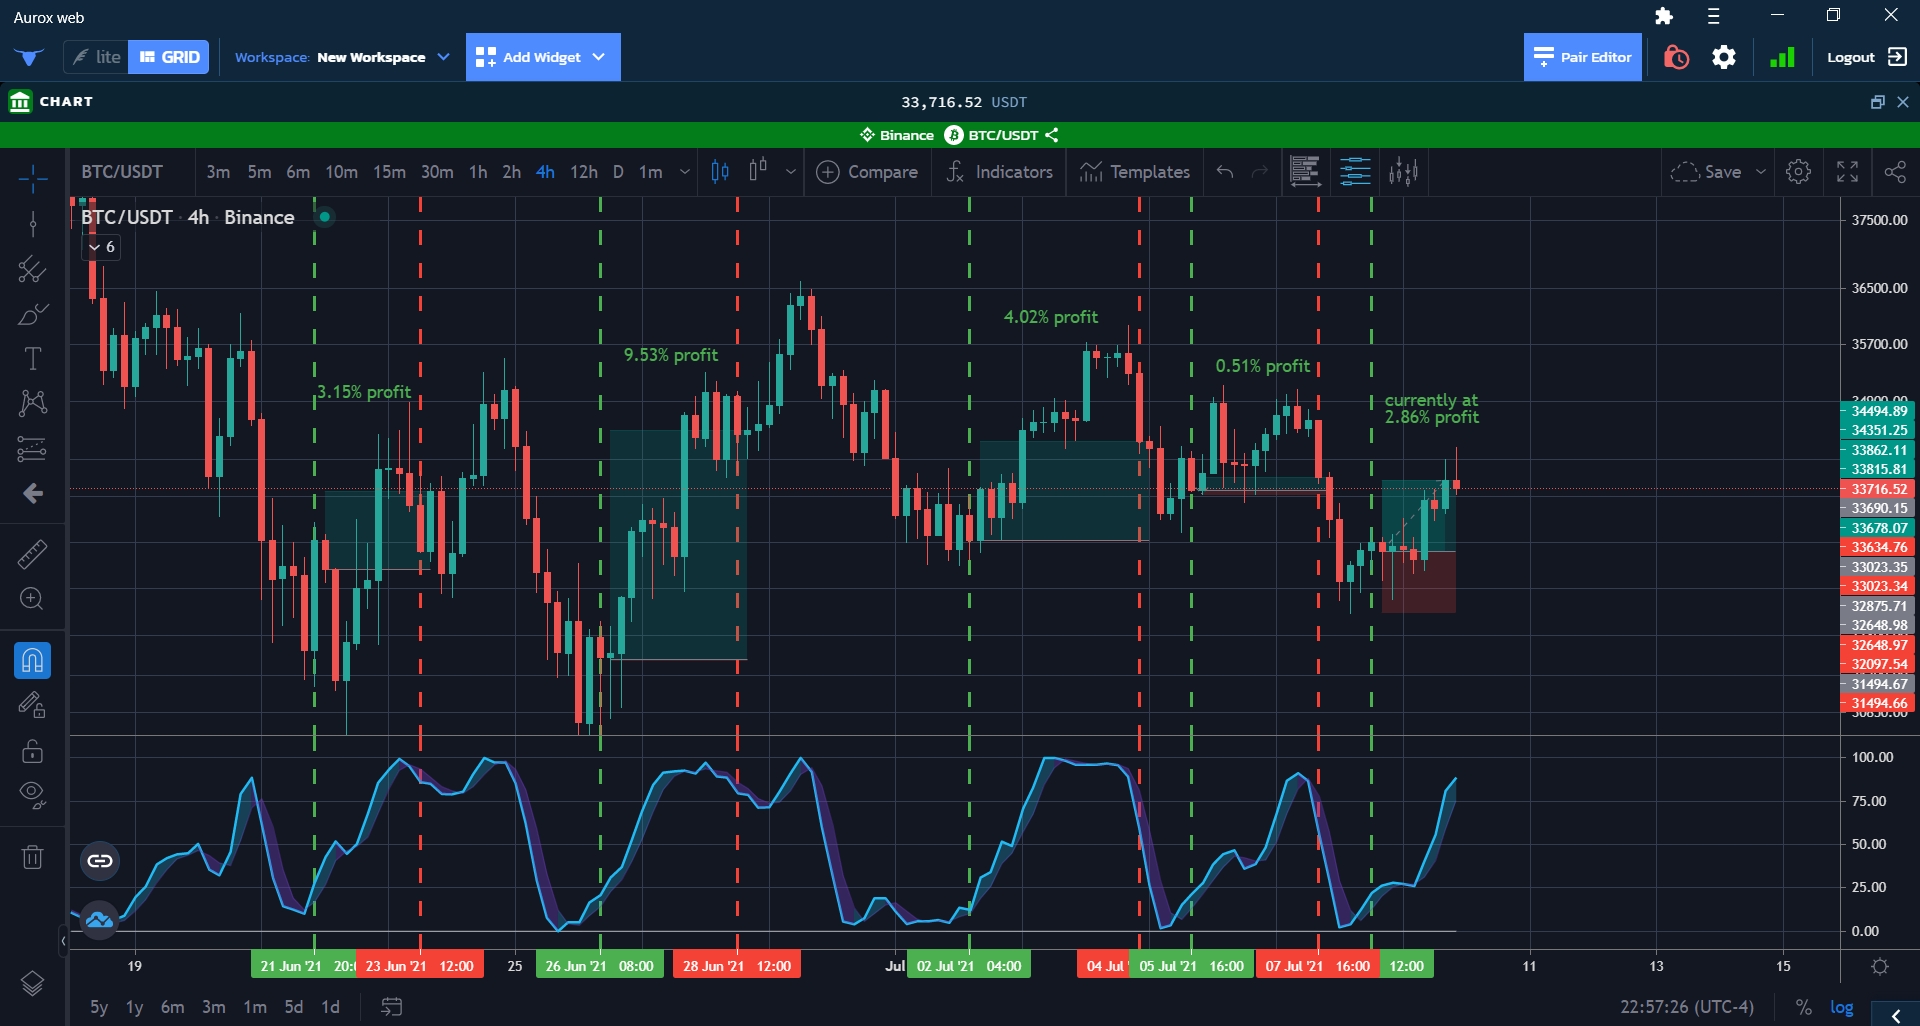The image size is (1920, 1026).
Task: Select the ruler measure tool
Action: (x=32, y=554)
